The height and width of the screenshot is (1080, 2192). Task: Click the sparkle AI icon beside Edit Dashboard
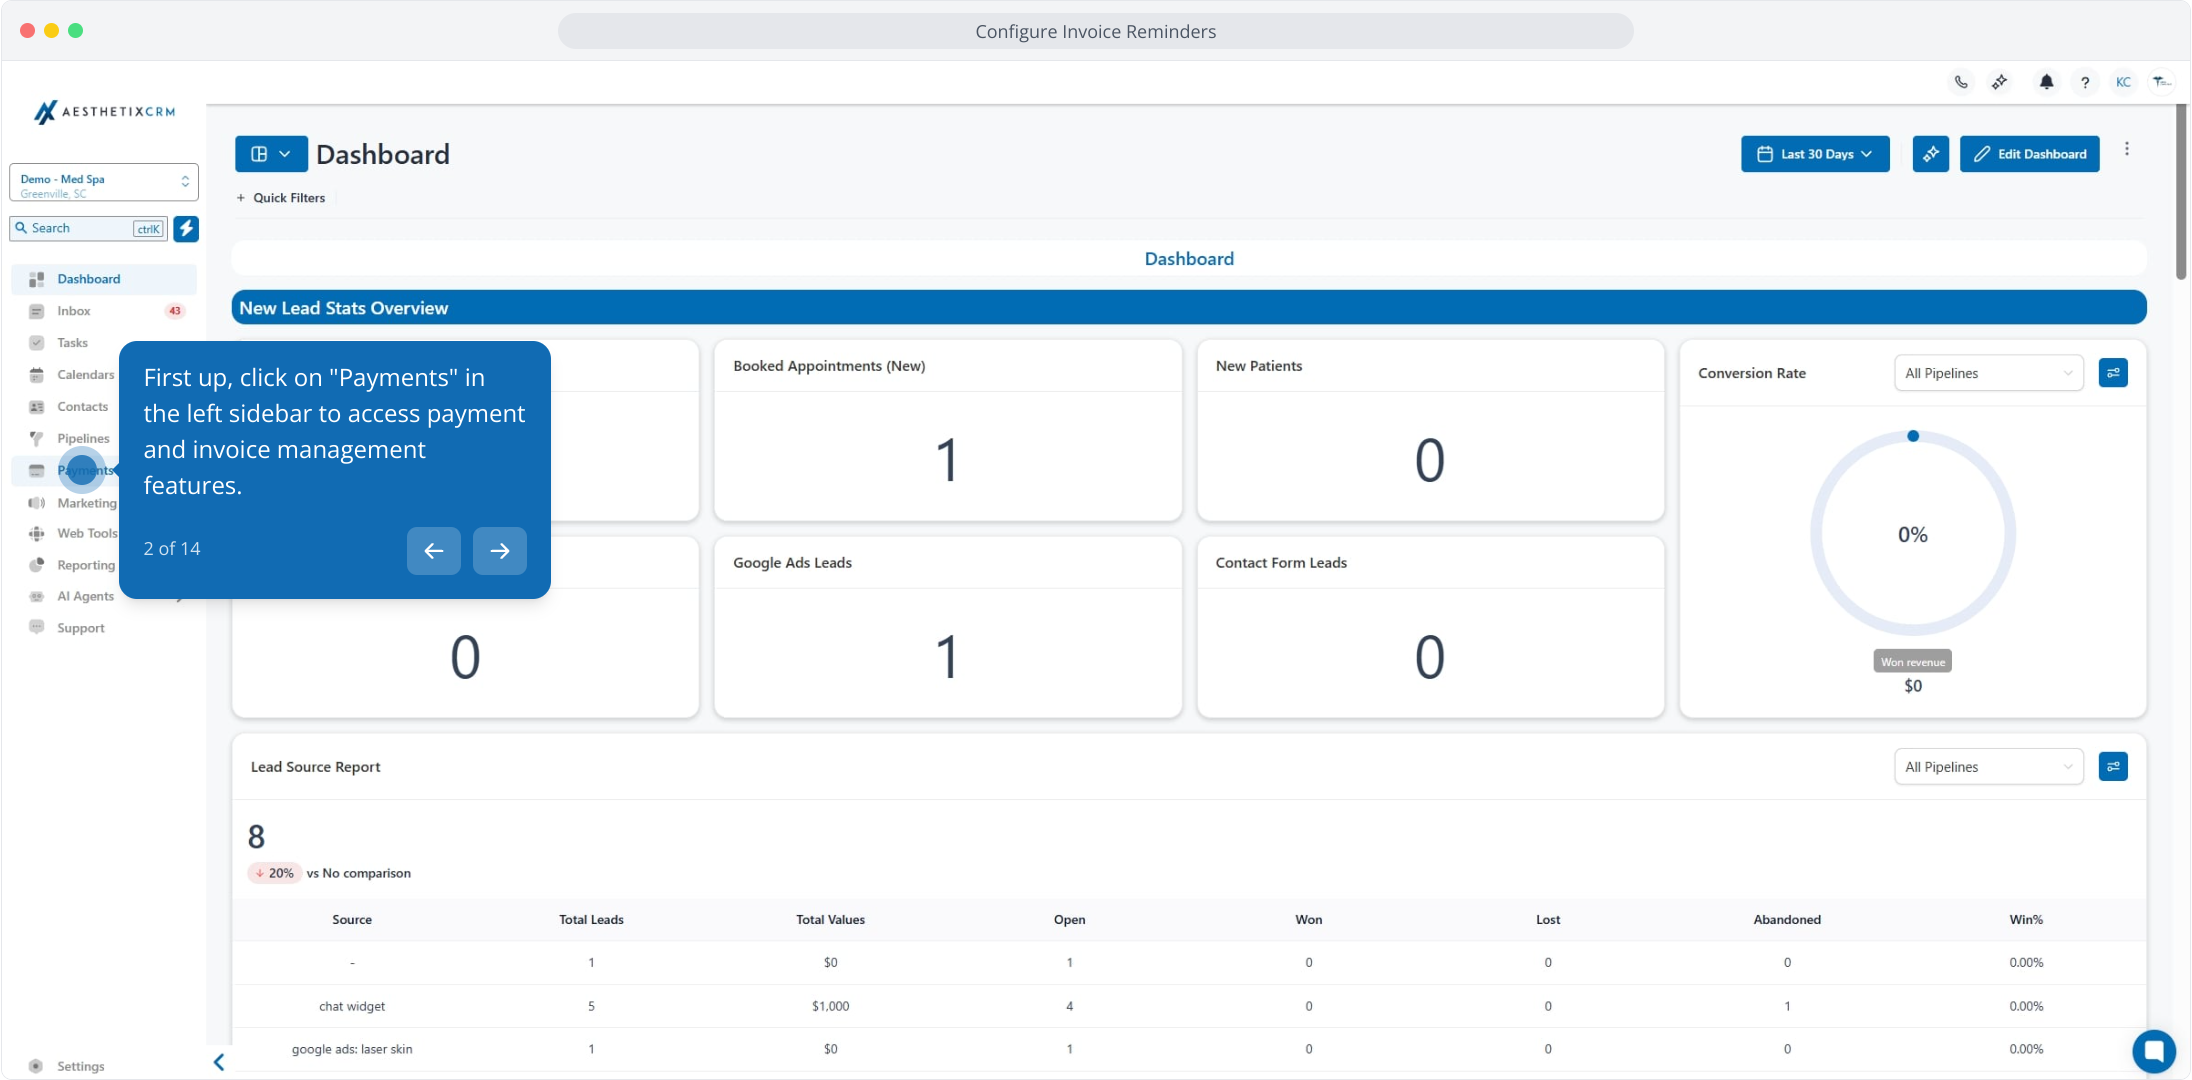[x=1930, y=154]
